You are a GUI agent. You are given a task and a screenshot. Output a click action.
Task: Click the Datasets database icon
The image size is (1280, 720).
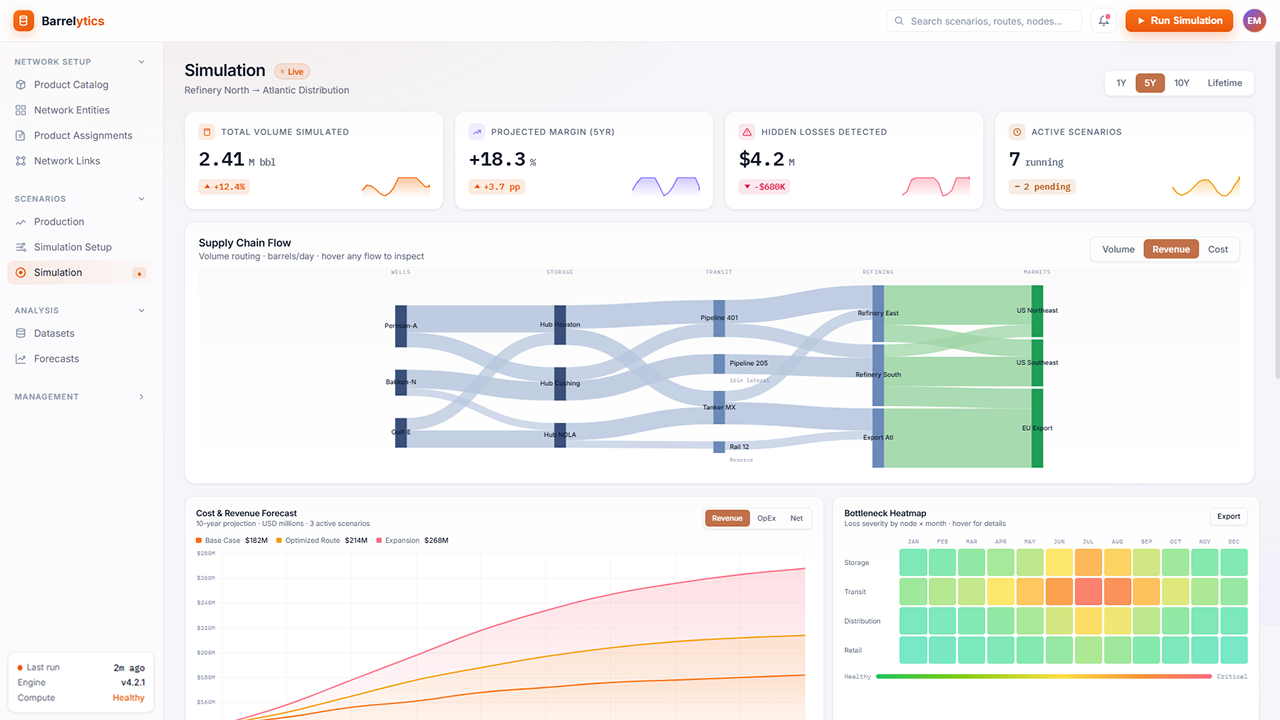(x=21, y=333)
